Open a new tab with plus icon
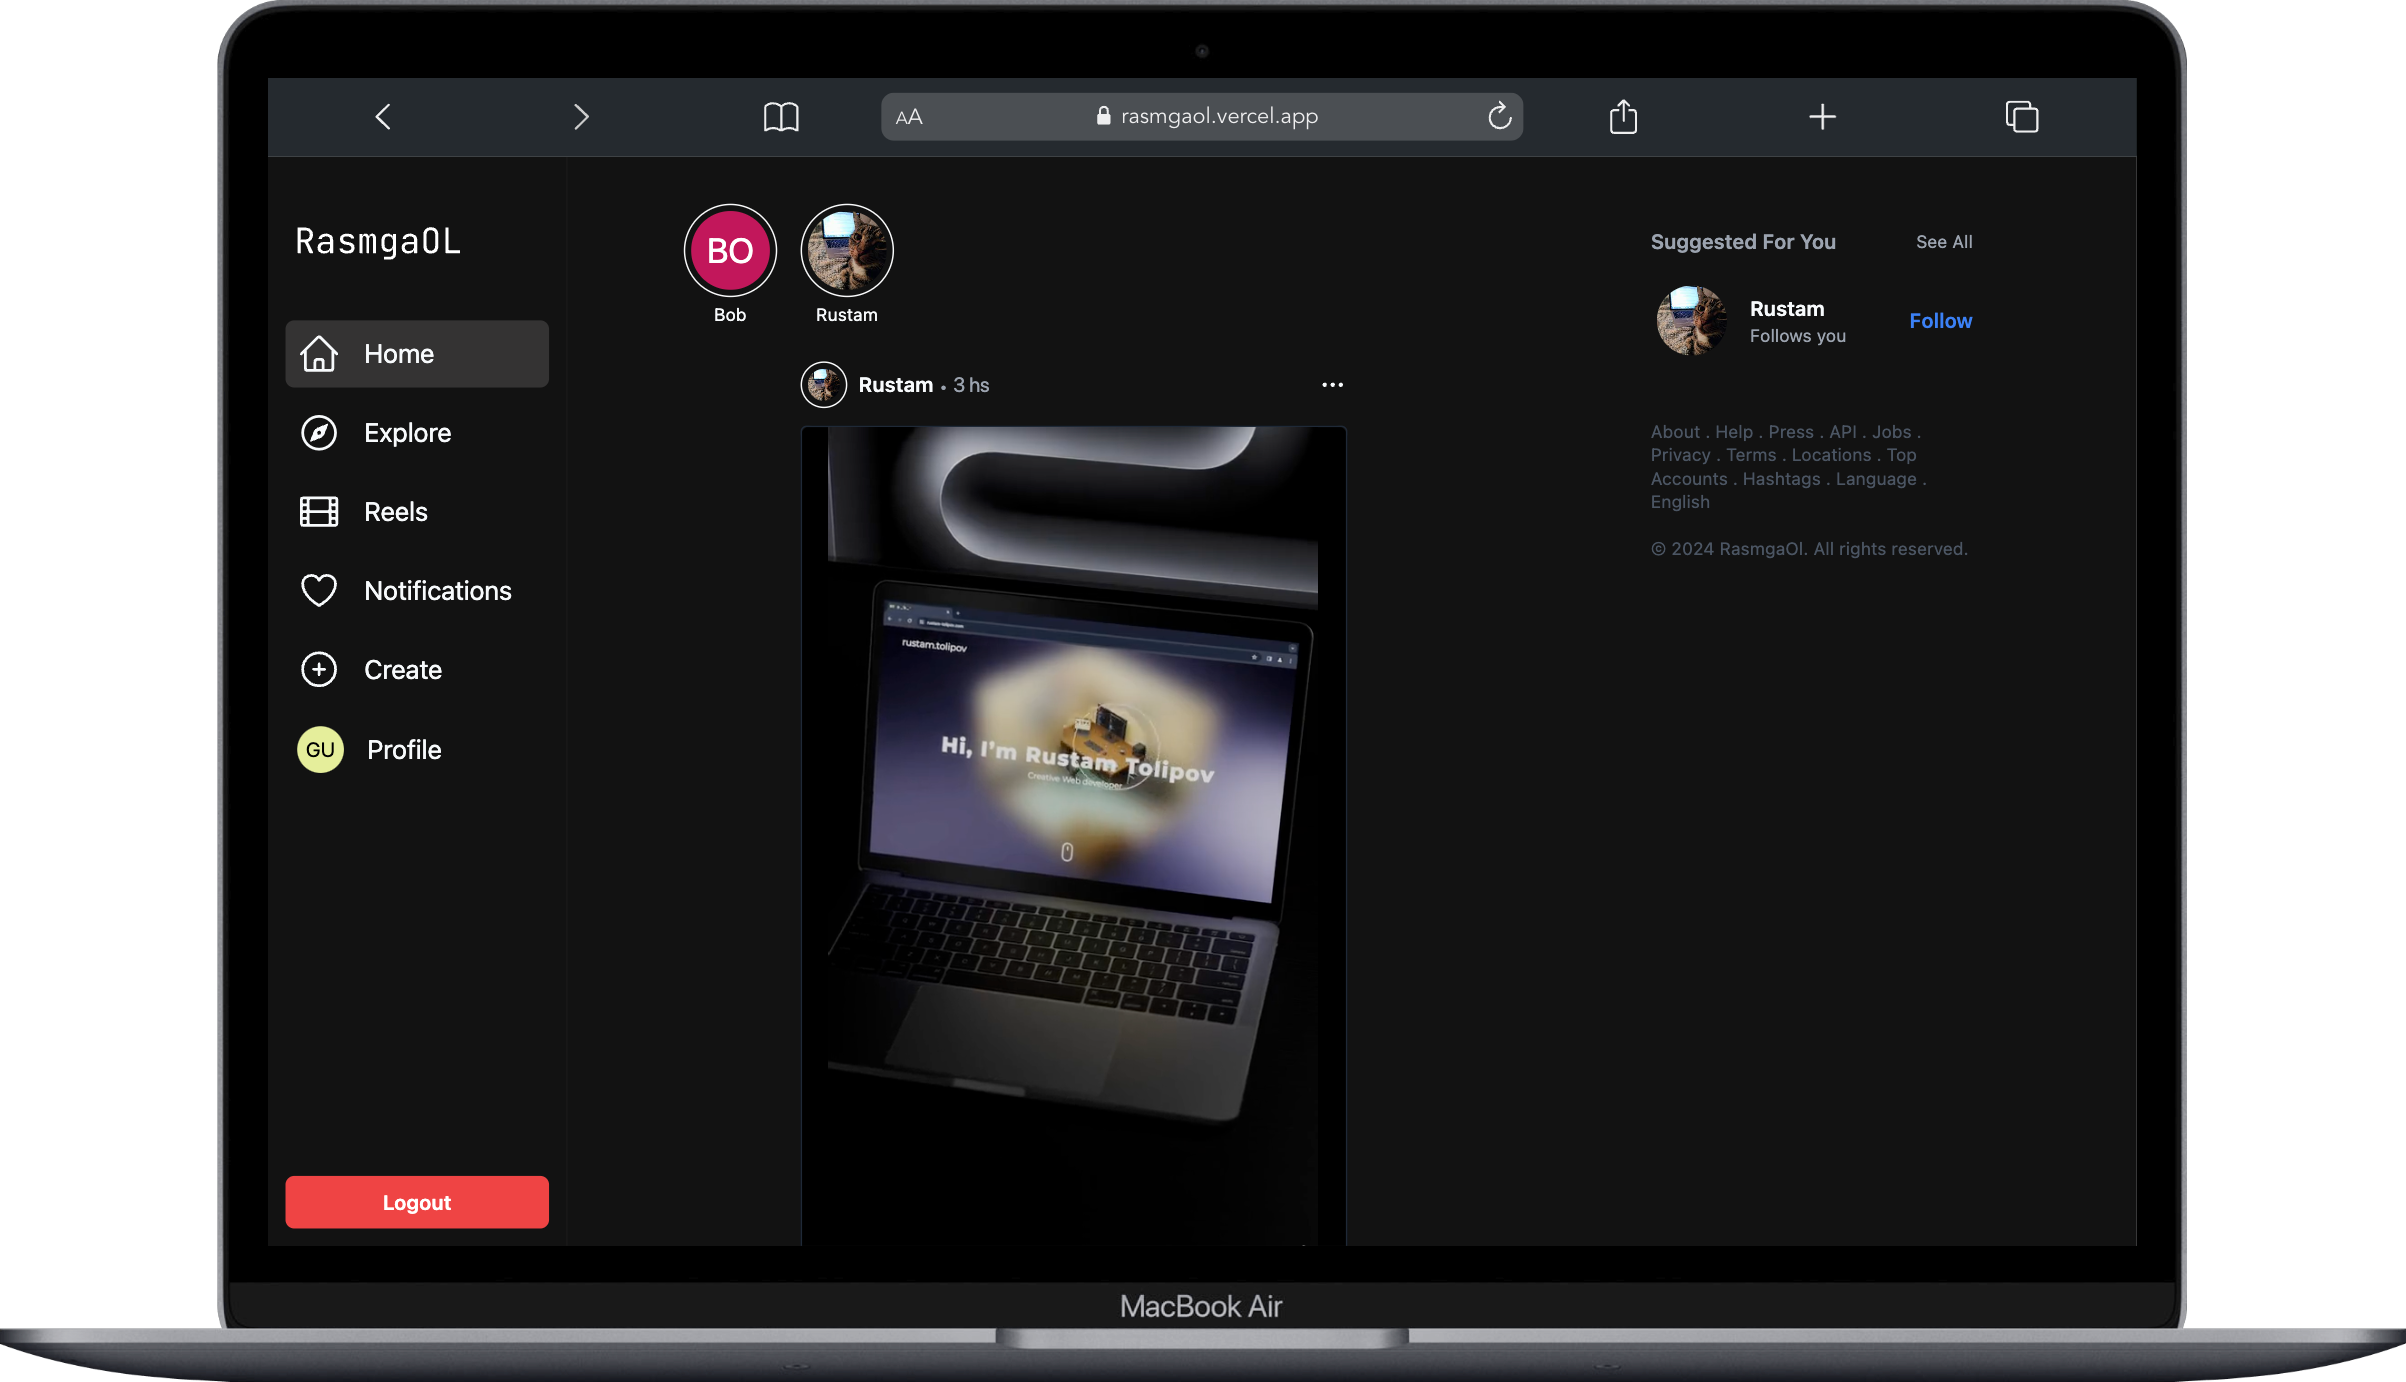The width and height of the screenshot is (2406, 1382). (1822, 117)
